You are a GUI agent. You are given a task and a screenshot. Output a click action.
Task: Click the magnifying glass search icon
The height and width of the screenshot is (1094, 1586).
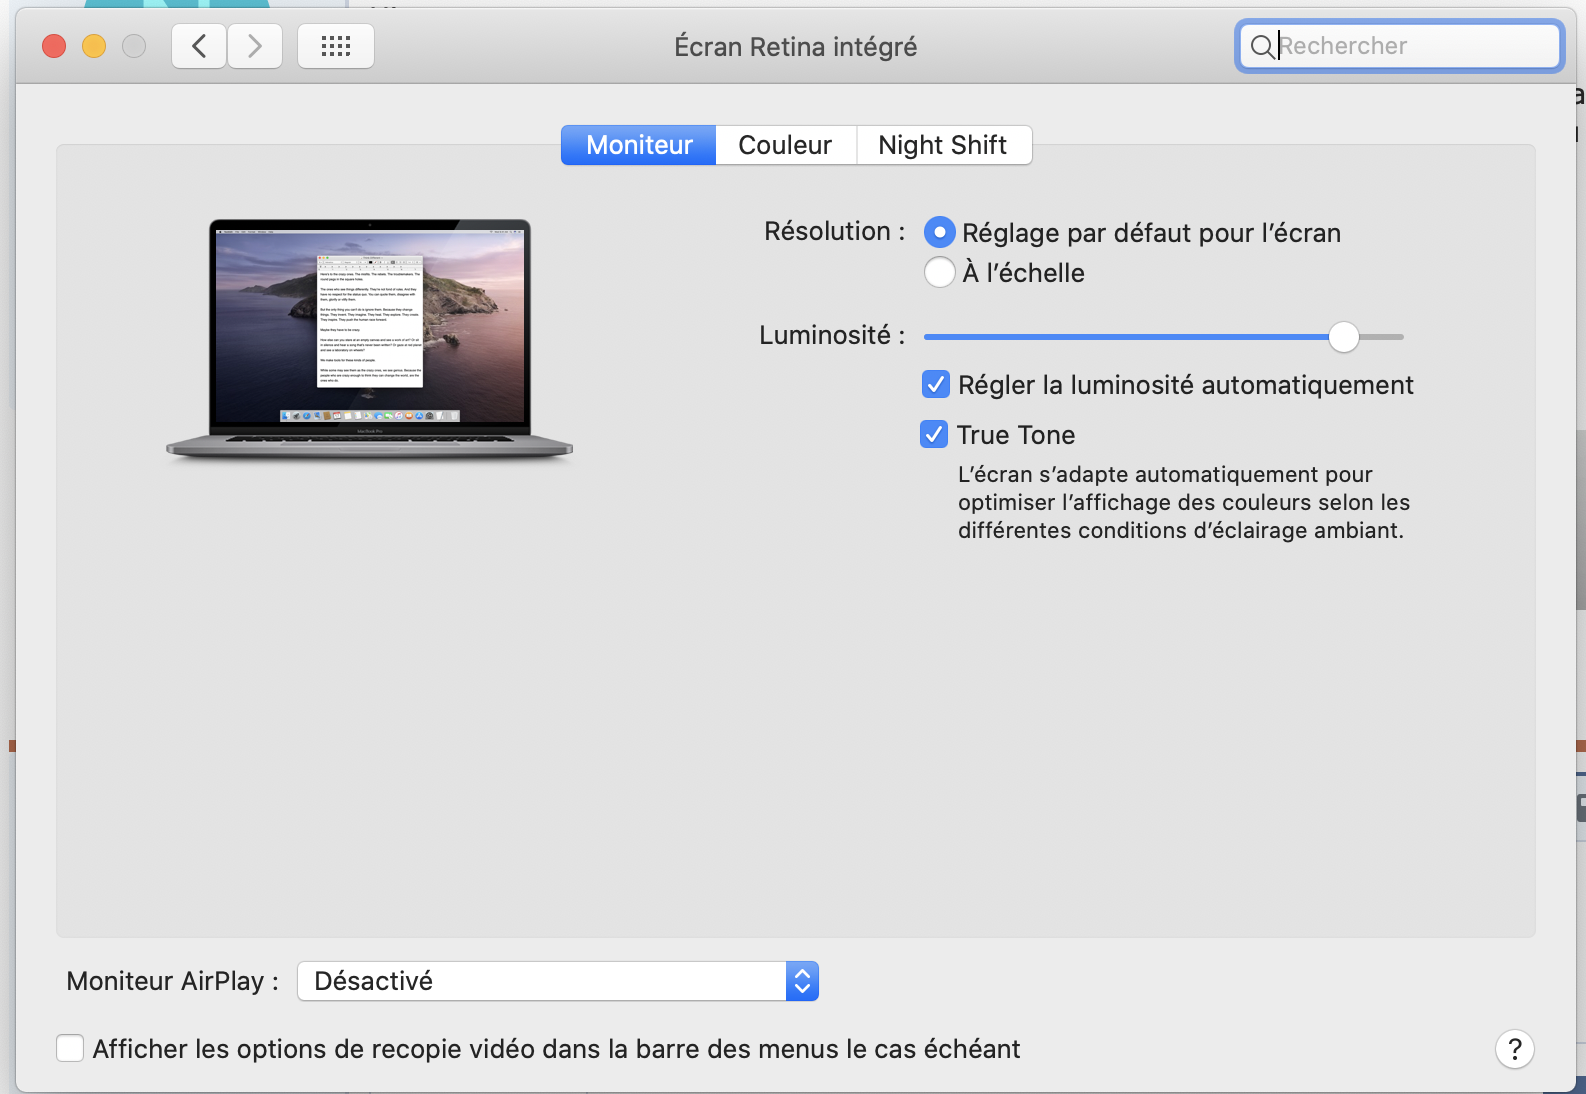[1262, 46]
